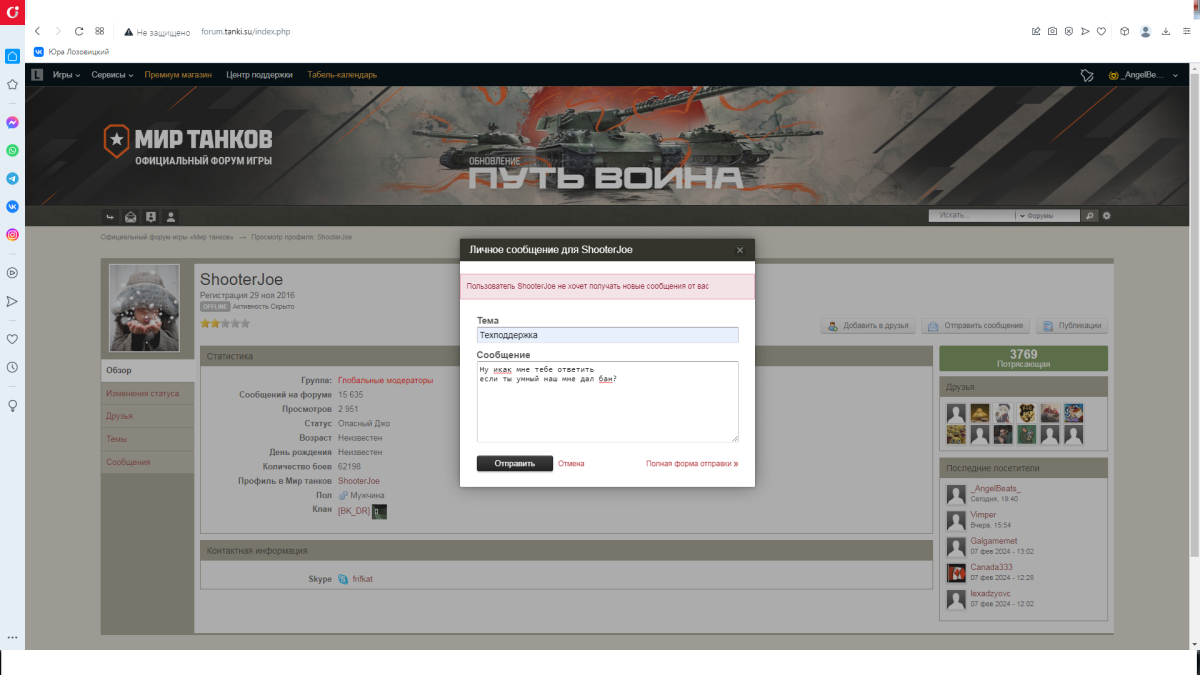This screenshot has height=675, width=1200.
Task: Open Центр поддержки menu item
Action: [259, 74]
